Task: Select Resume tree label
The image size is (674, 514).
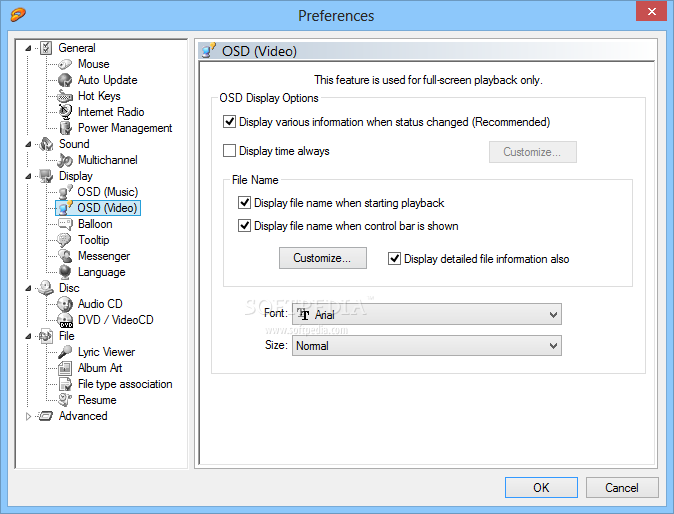Action: coord(97,400)
